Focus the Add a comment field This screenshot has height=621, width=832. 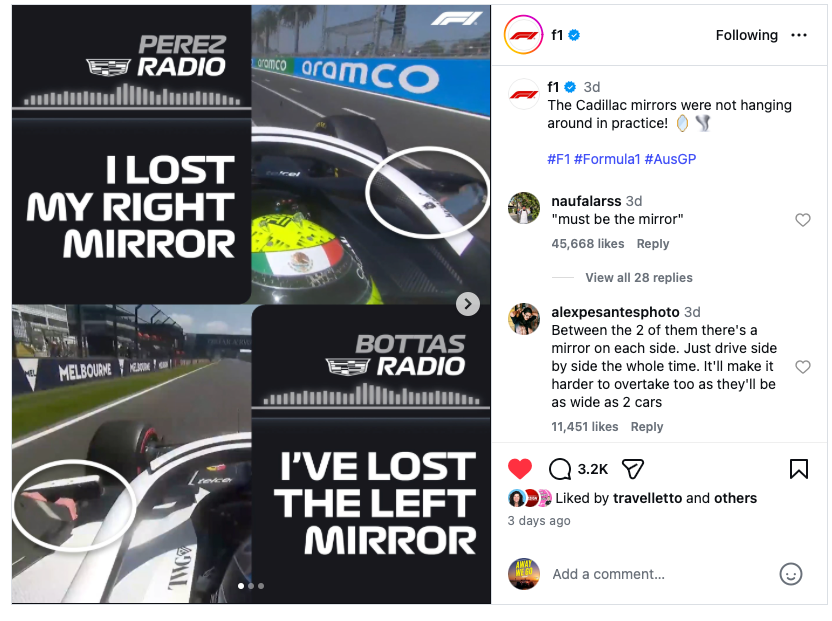(x=658, y=574)
